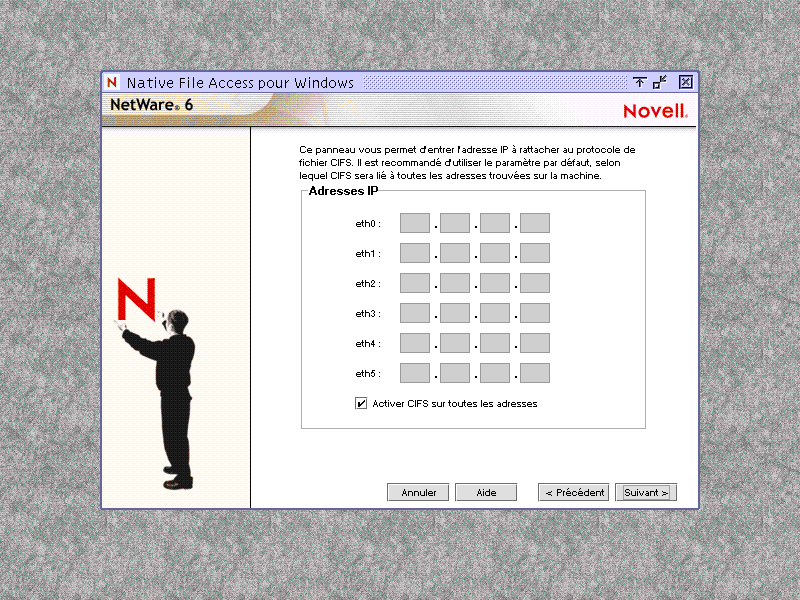
Task: Click the NetWare 6 banner text
Action: (152, 105)
